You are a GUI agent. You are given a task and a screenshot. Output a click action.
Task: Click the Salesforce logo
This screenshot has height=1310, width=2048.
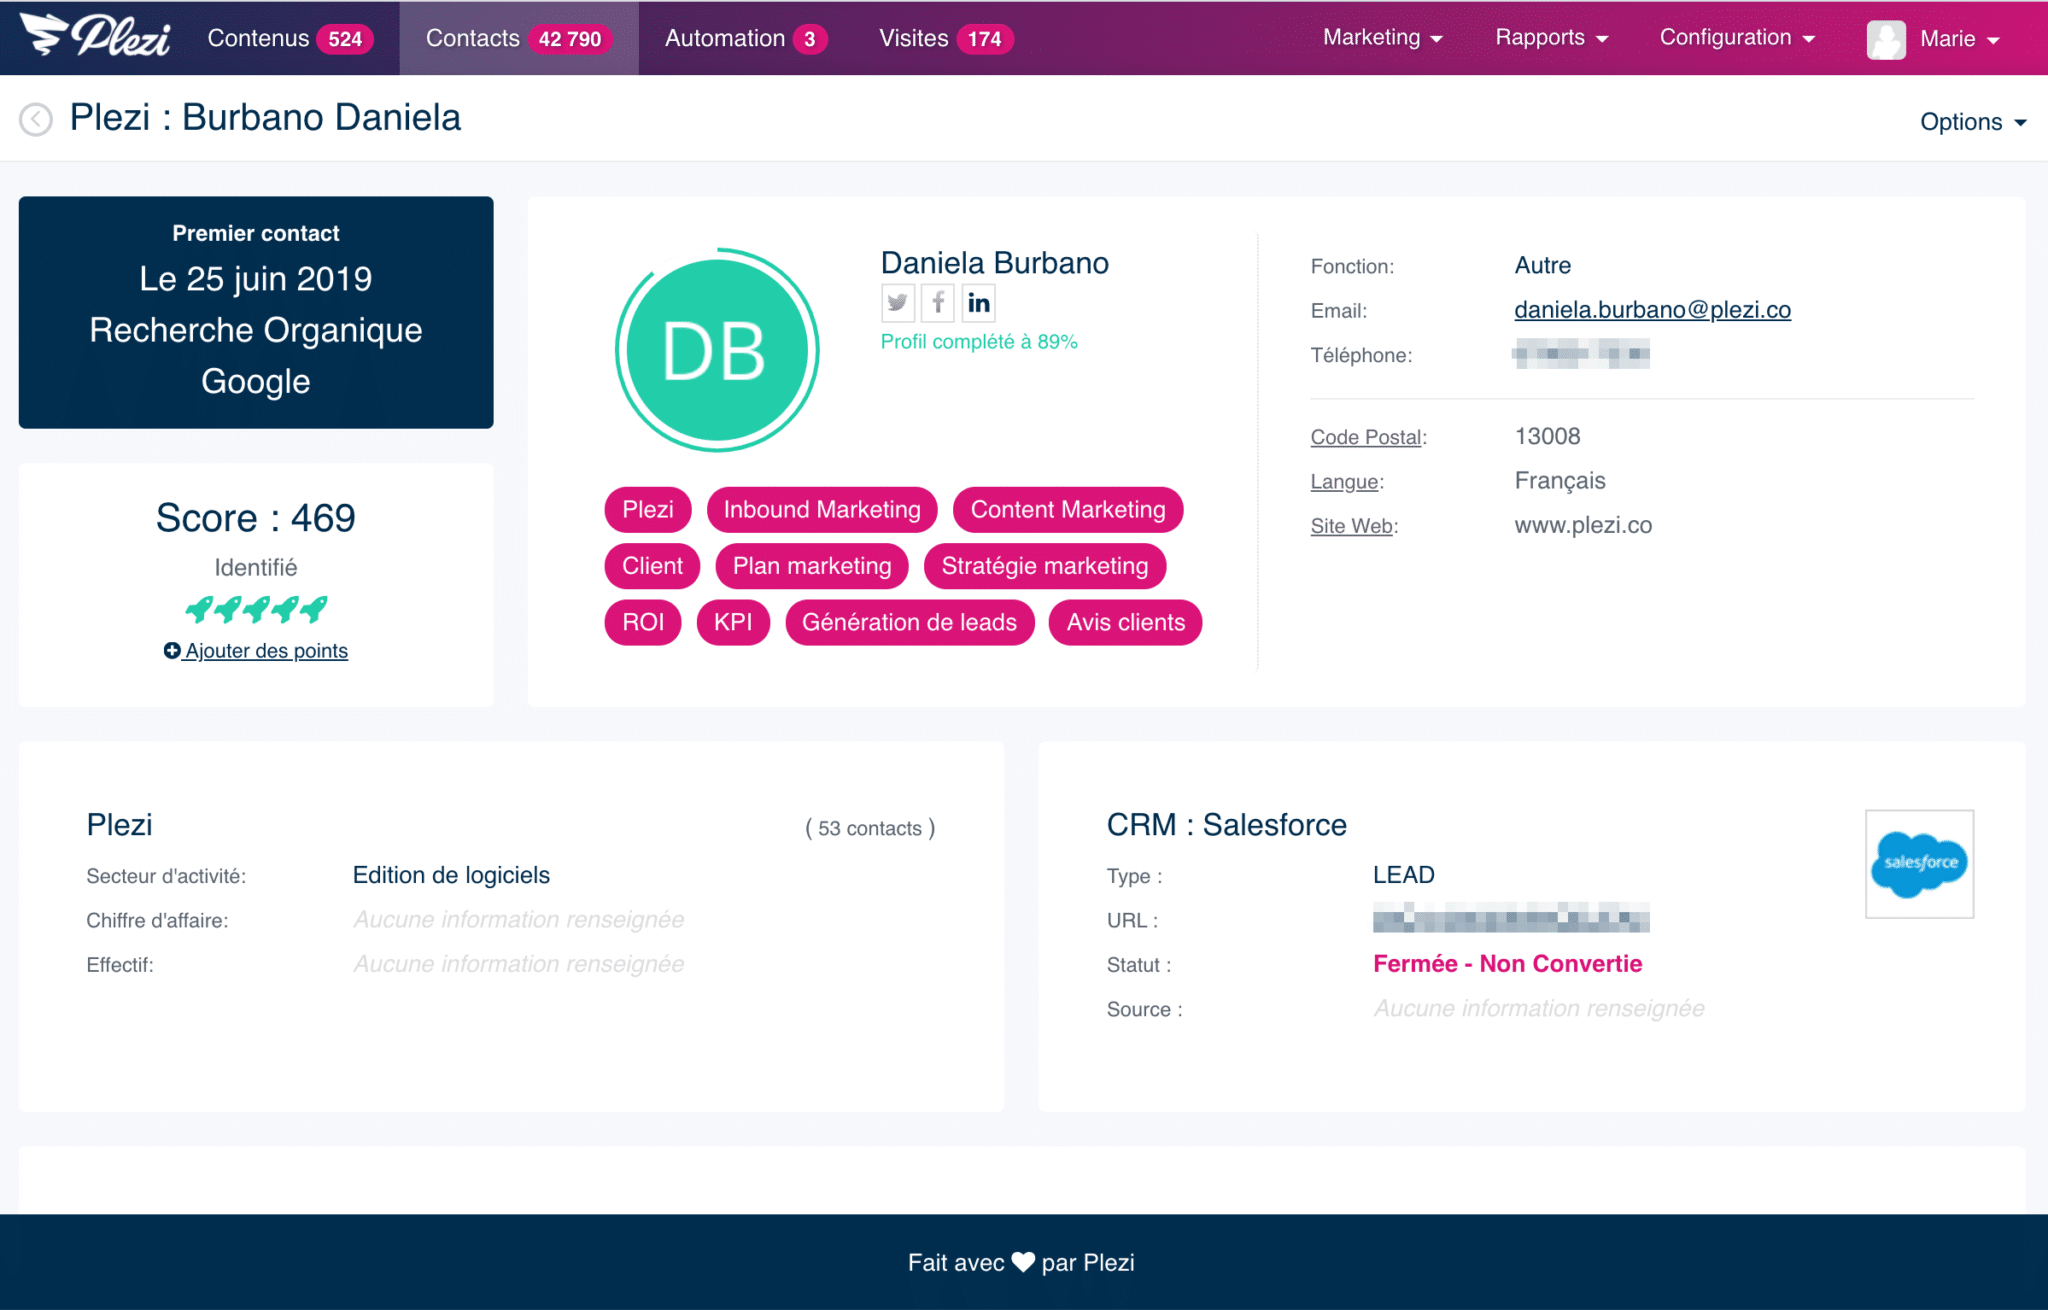click(1919, 864)
